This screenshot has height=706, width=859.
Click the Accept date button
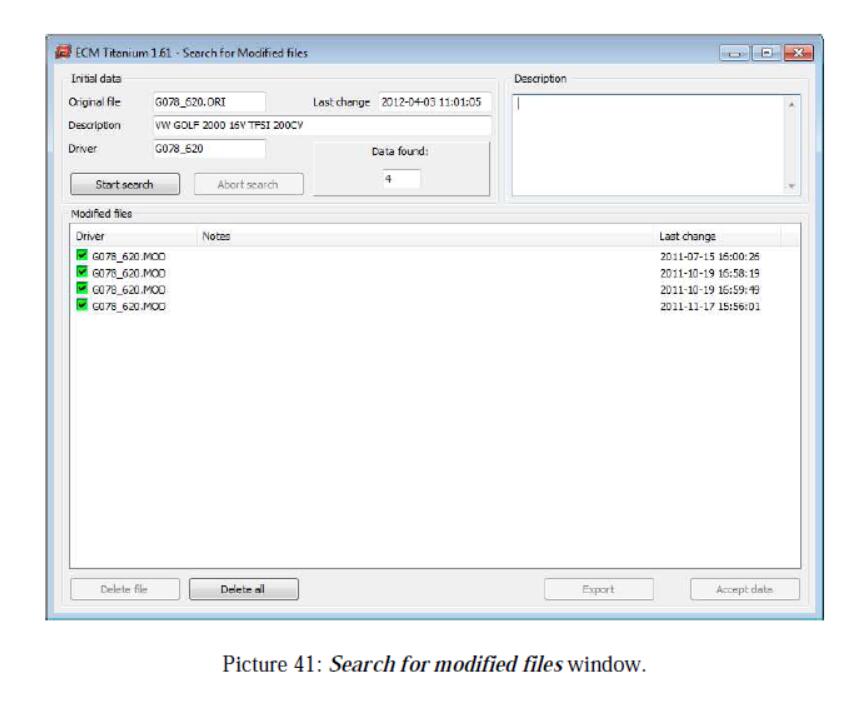(745, 589)
